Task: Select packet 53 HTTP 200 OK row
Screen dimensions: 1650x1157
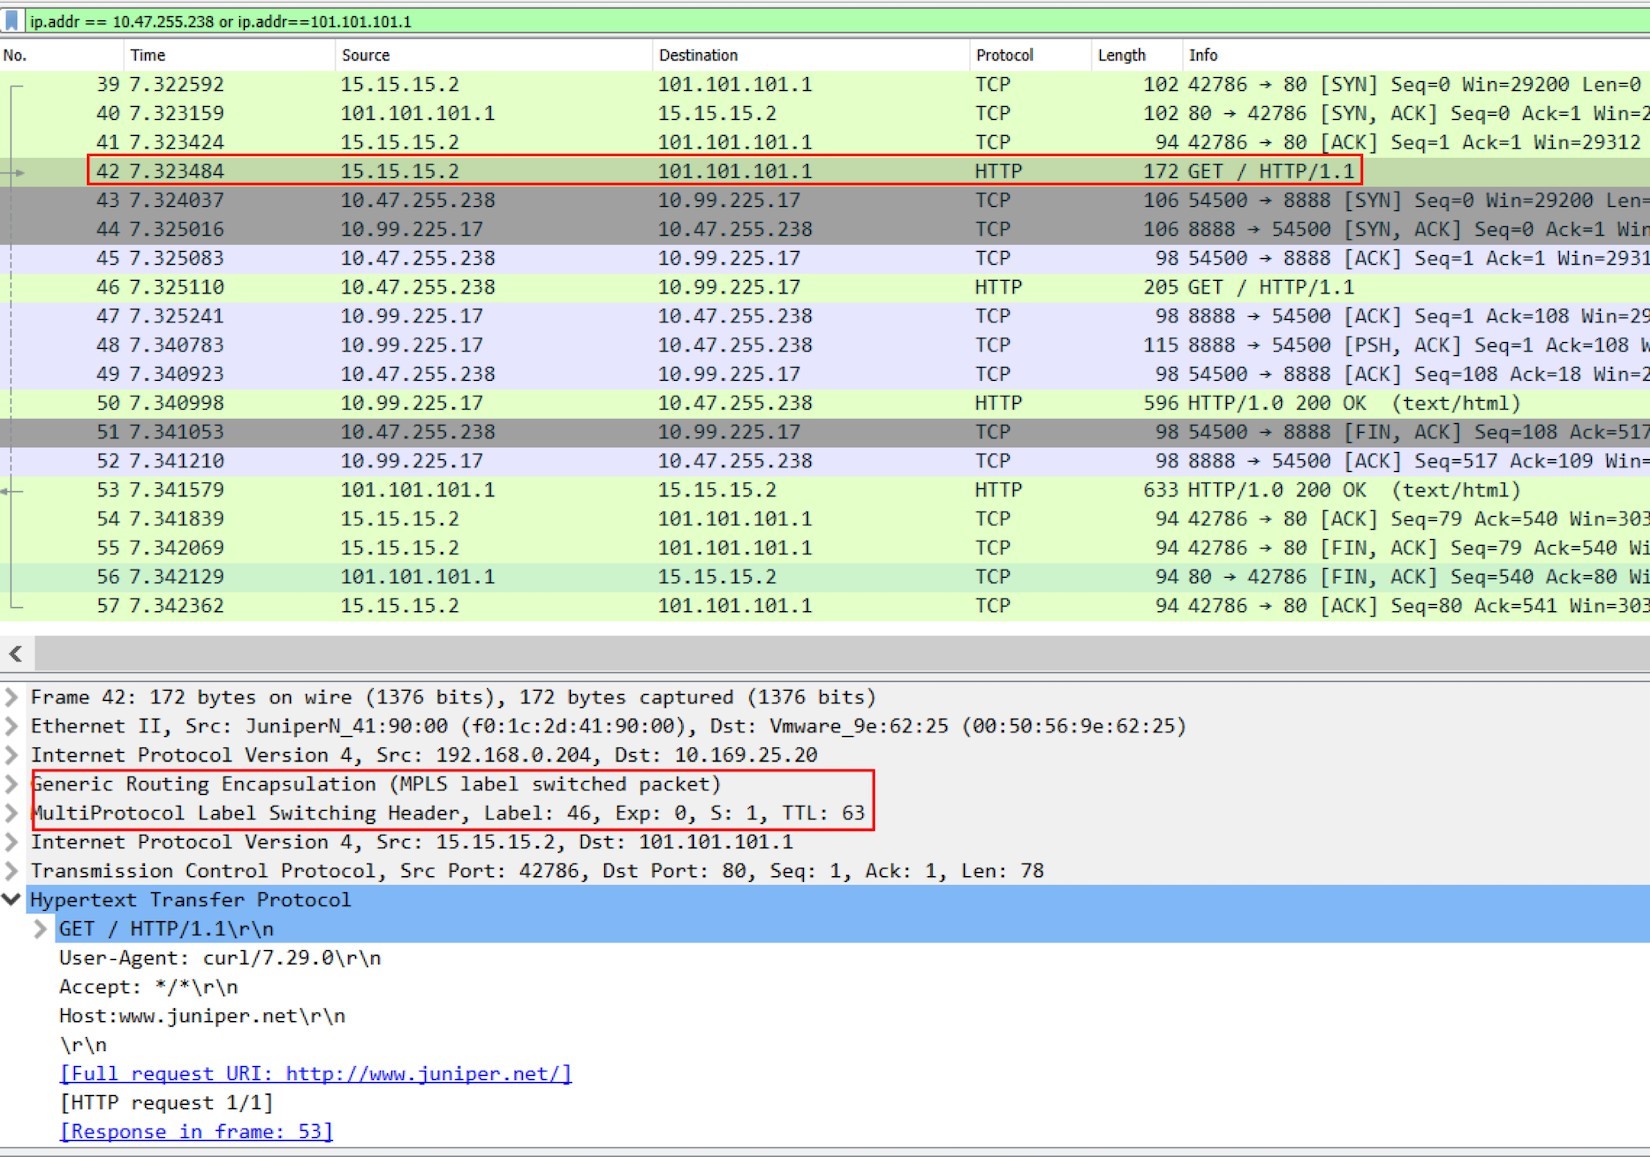Action: (x=825, y=491)
